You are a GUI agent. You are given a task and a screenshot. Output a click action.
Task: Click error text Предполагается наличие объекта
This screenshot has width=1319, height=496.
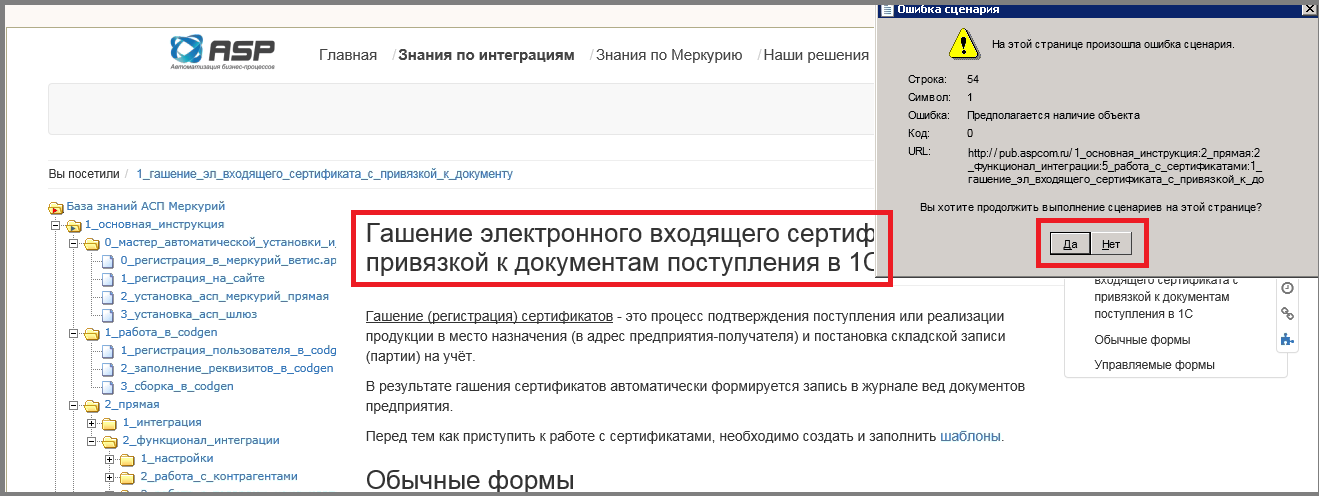tap(1053, 115)
